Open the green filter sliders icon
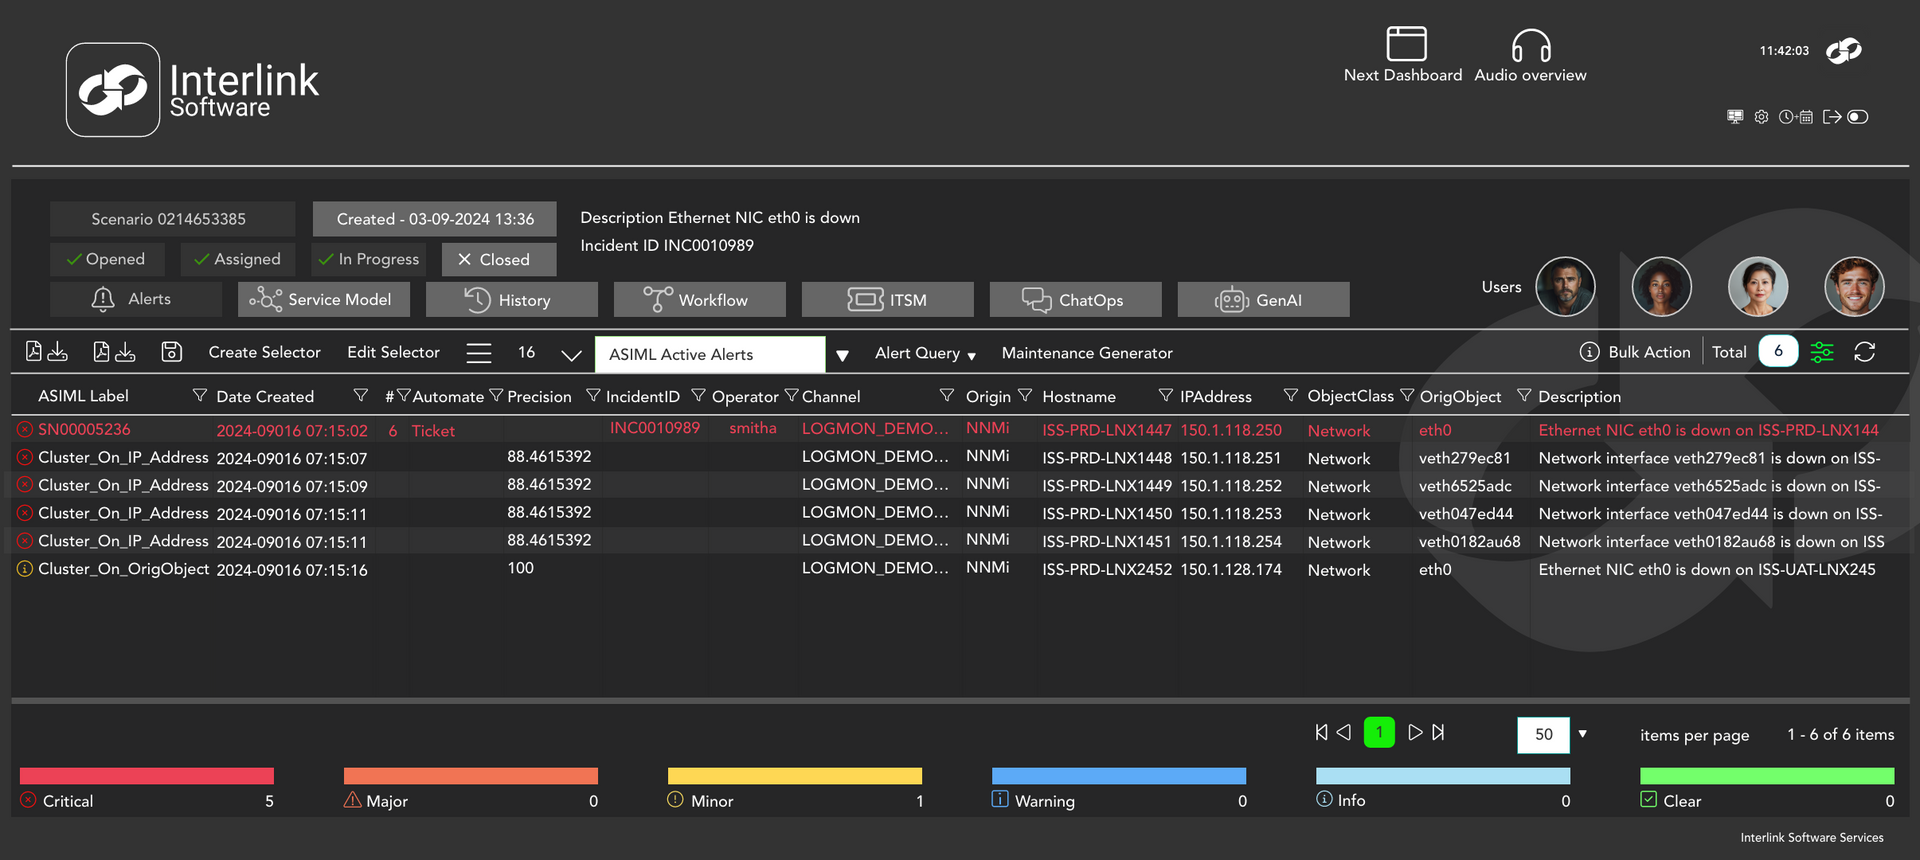This screenshot has height=860, width=1920. point(1822,352)
